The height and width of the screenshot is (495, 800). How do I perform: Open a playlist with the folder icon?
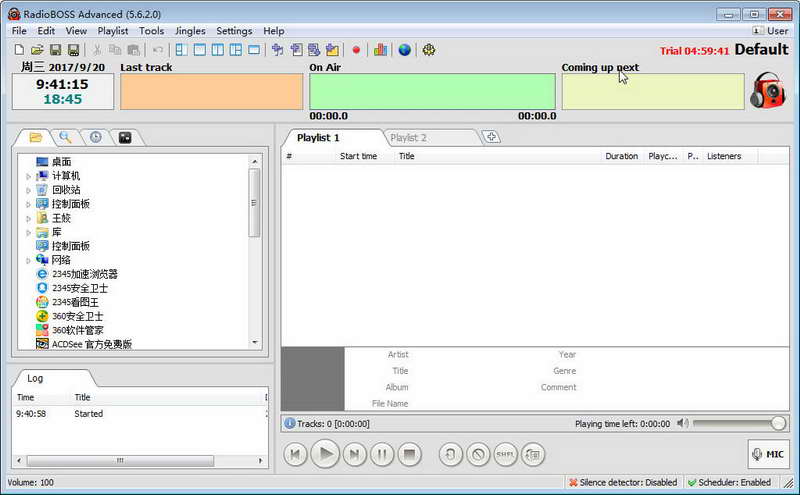click(37, 50)
